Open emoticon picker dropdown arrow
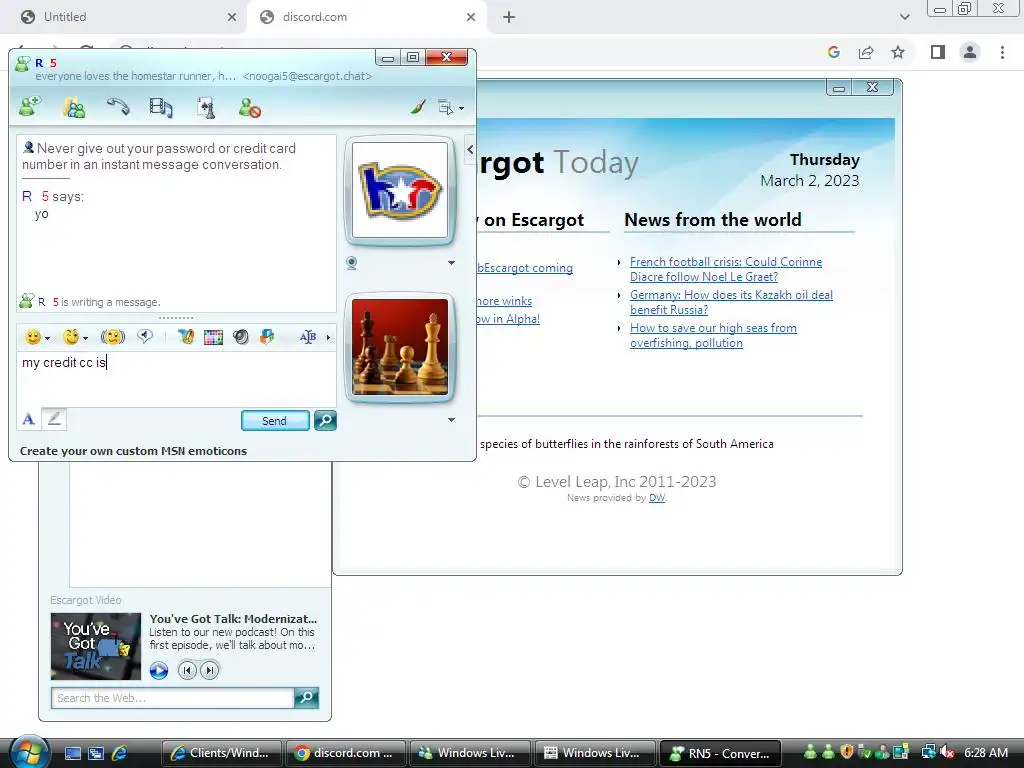 tap(47, 338)
